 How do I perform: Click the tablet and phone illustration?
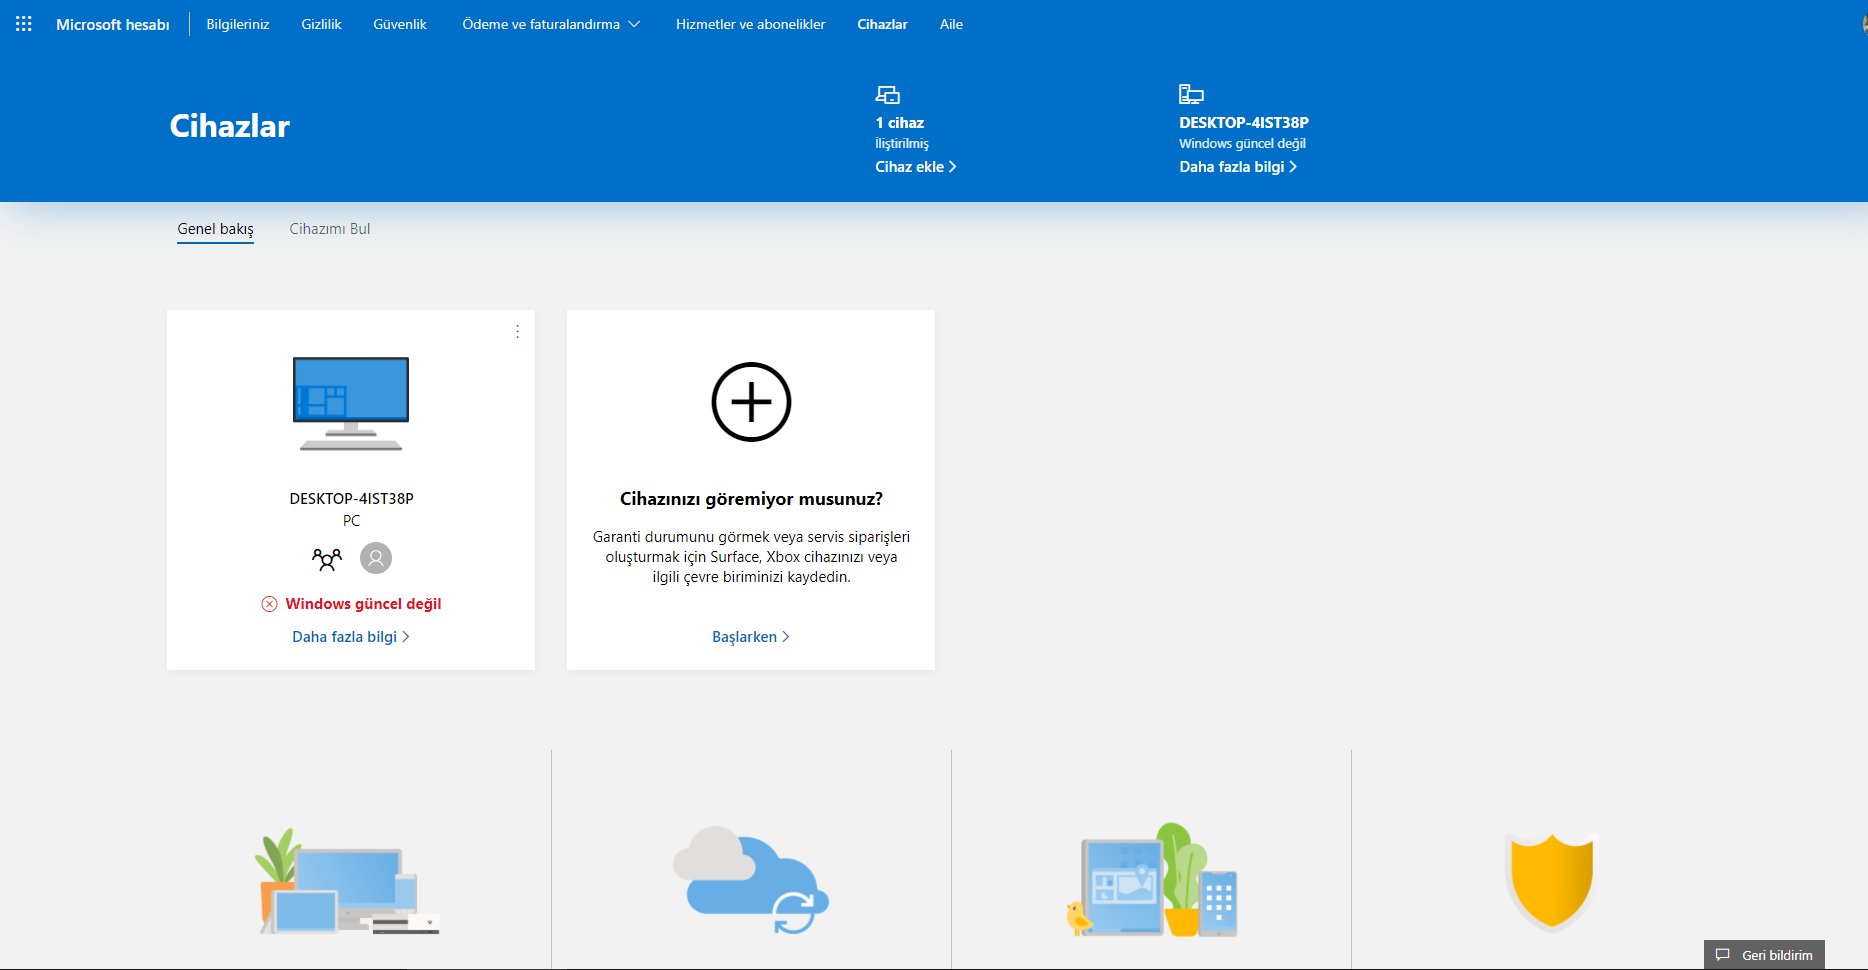(x=1152, y=880)
